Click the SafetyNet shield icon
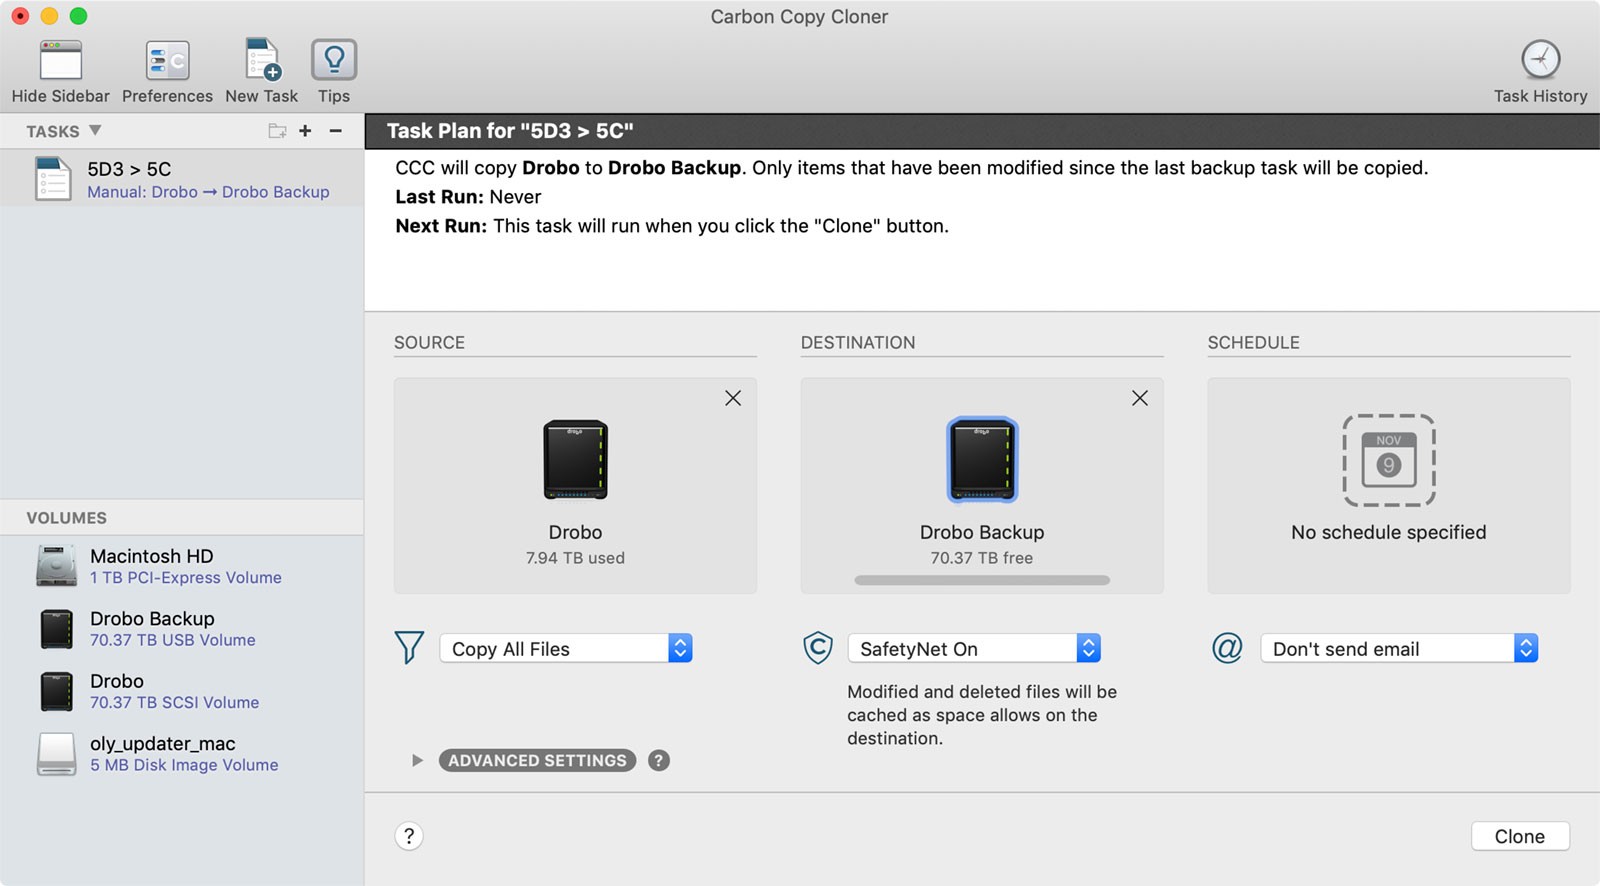 (818, 648)
